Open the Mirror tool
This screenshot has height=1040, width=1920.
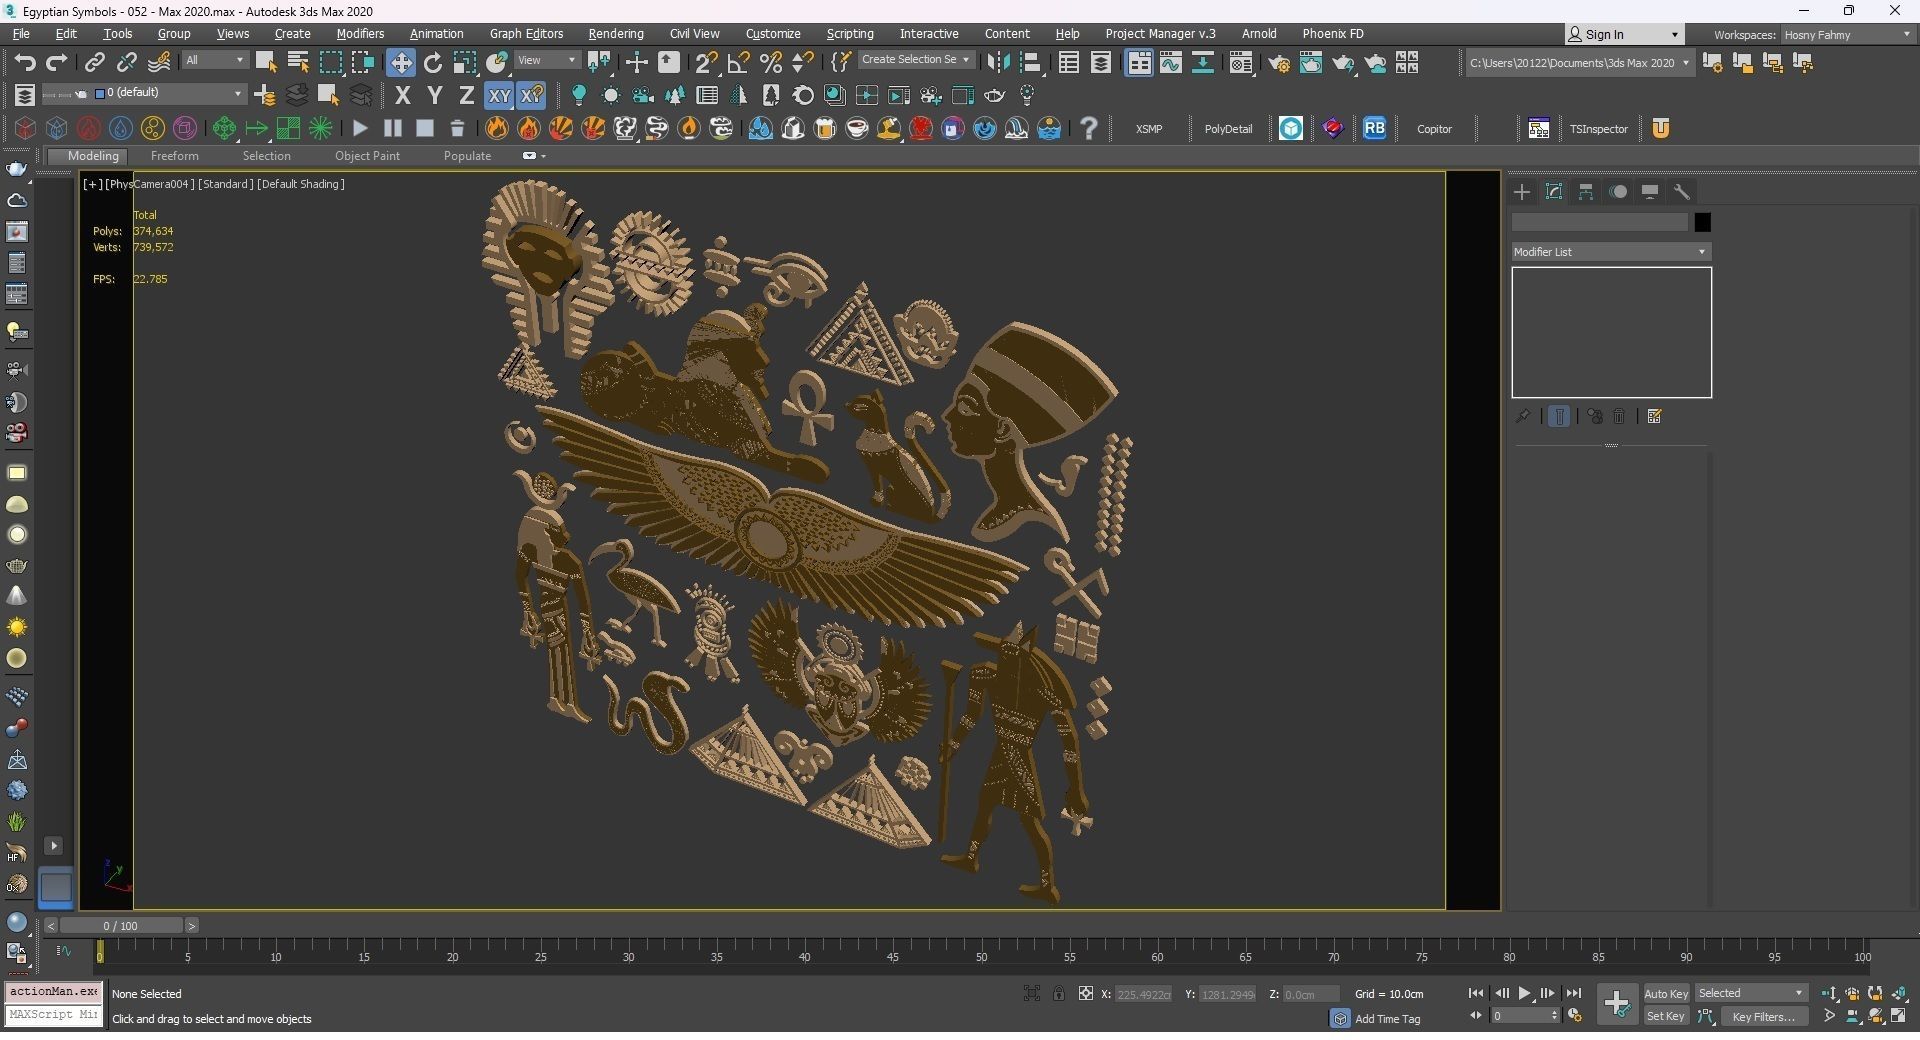click(x=998, y=62)
